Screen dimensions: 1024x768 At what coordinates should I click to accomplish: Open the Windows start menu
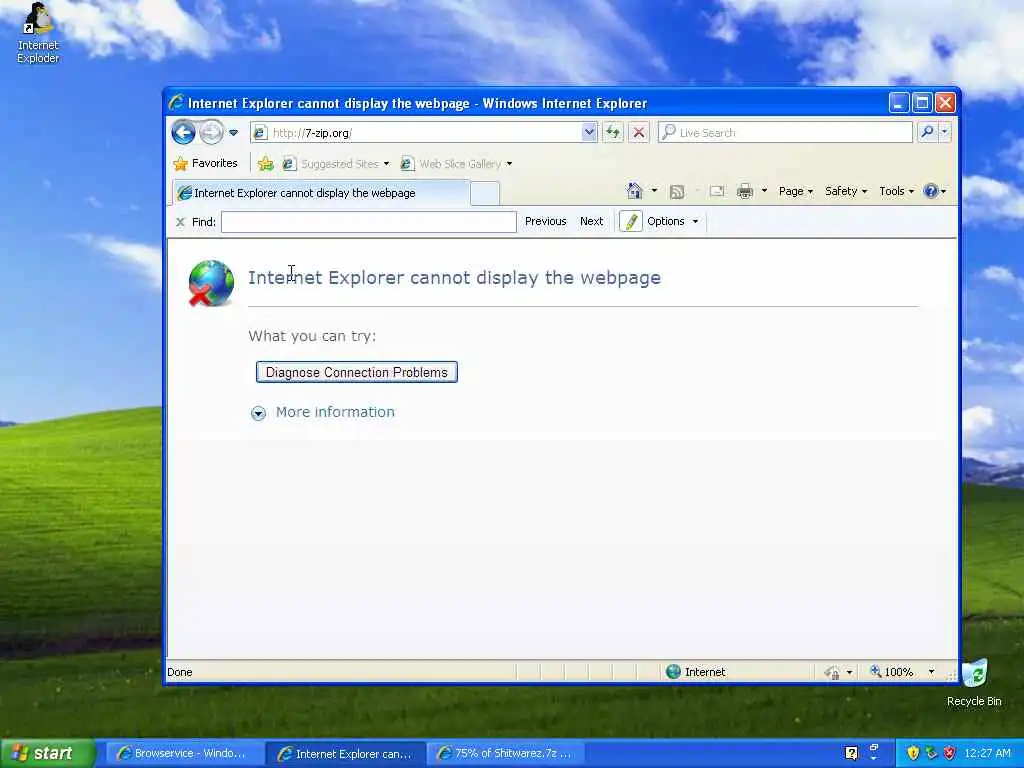coord(48,754)
